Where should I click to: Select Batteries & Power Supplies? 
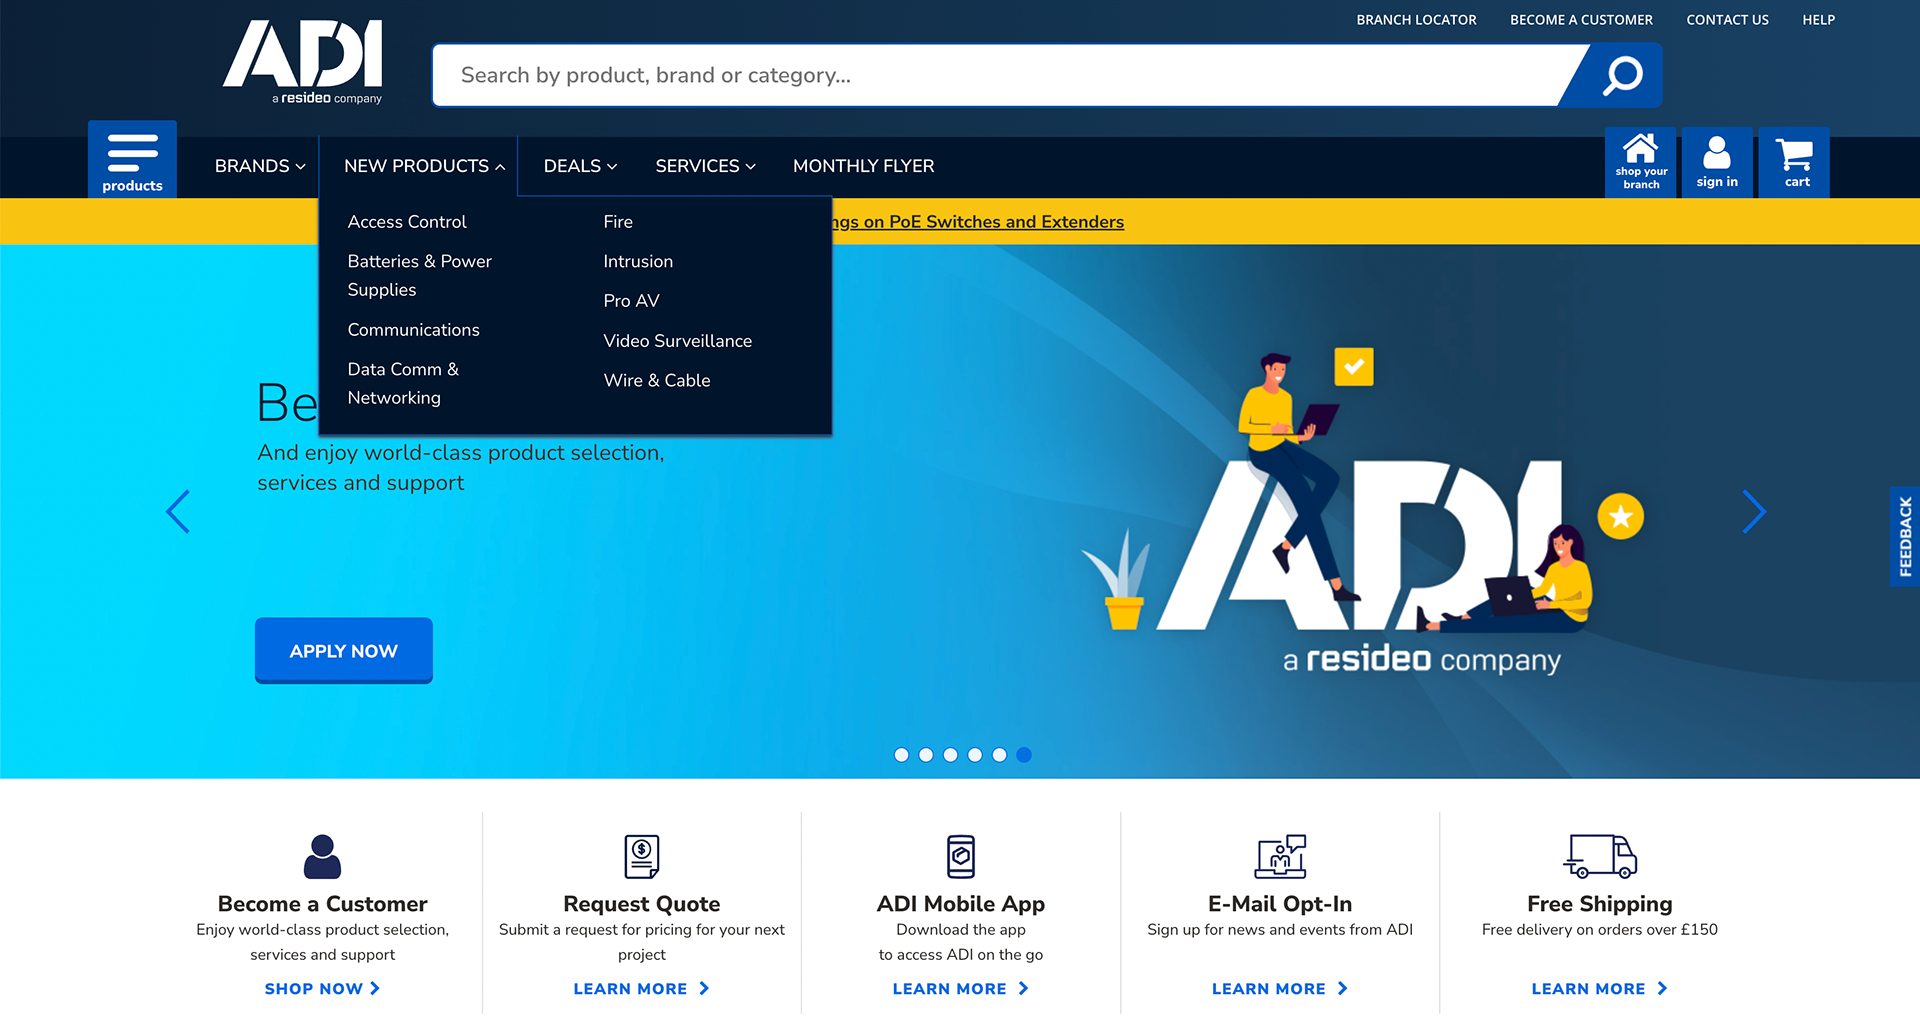(x=420, y=276)
